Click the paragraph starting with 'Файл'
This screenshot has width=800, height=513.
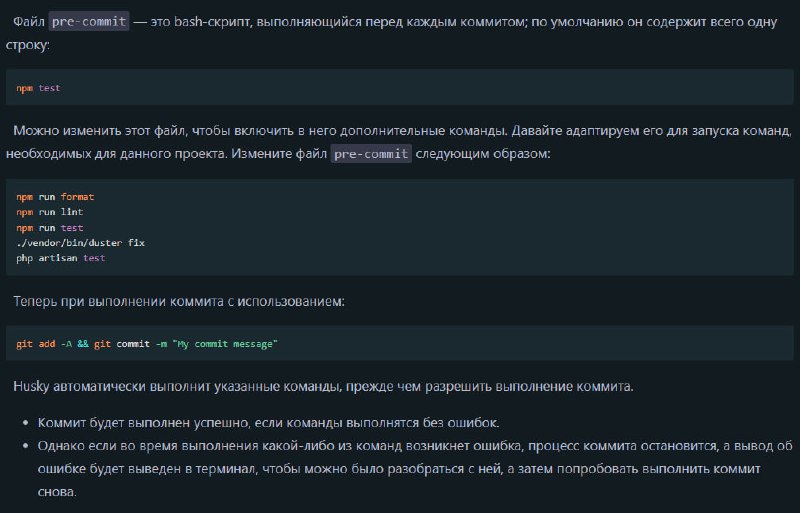[x=391, y=33]
